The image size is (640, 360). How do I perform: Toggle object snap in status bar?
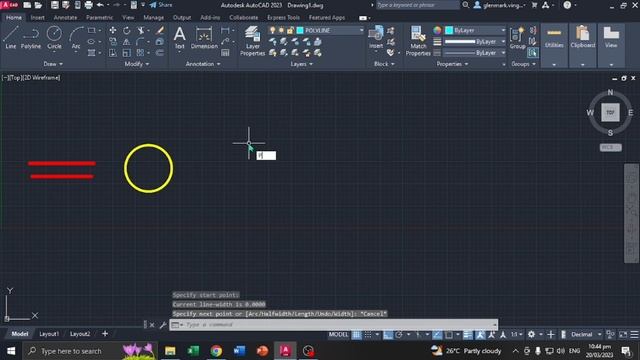(449, 335)
